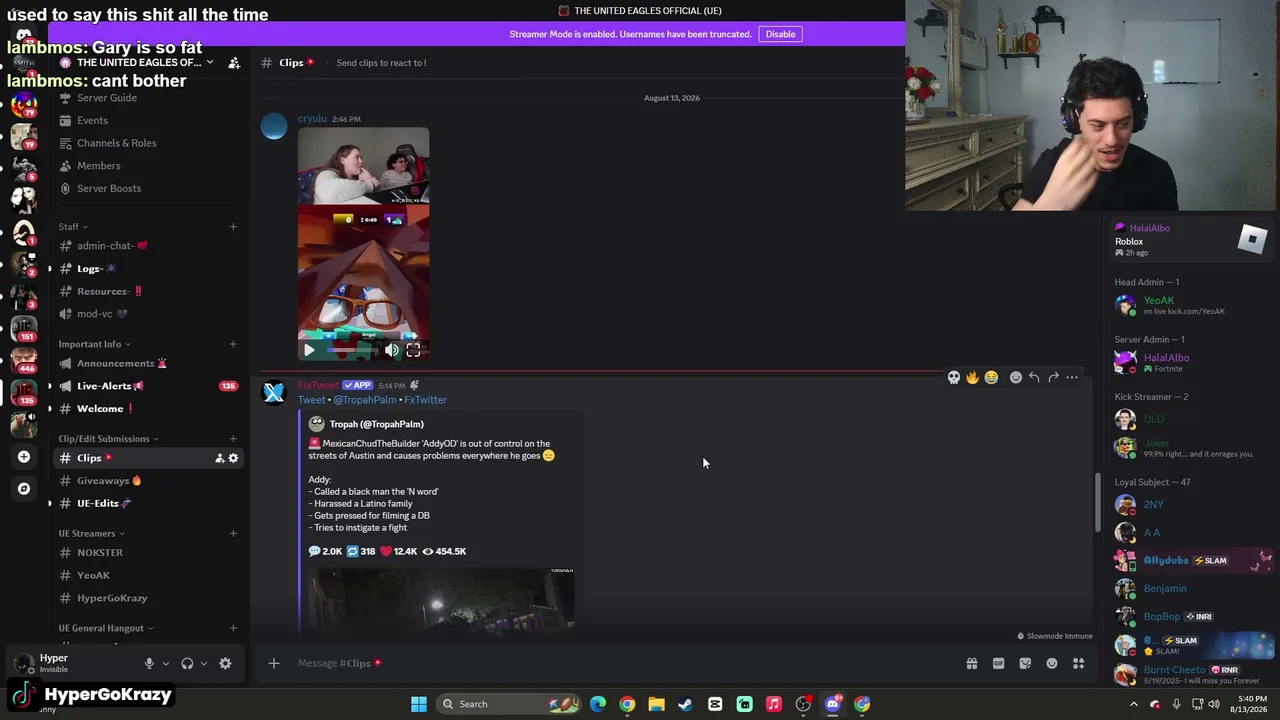Add a server with the plus button
This screenshot has height=720, width=1280.
pos(24,457)
